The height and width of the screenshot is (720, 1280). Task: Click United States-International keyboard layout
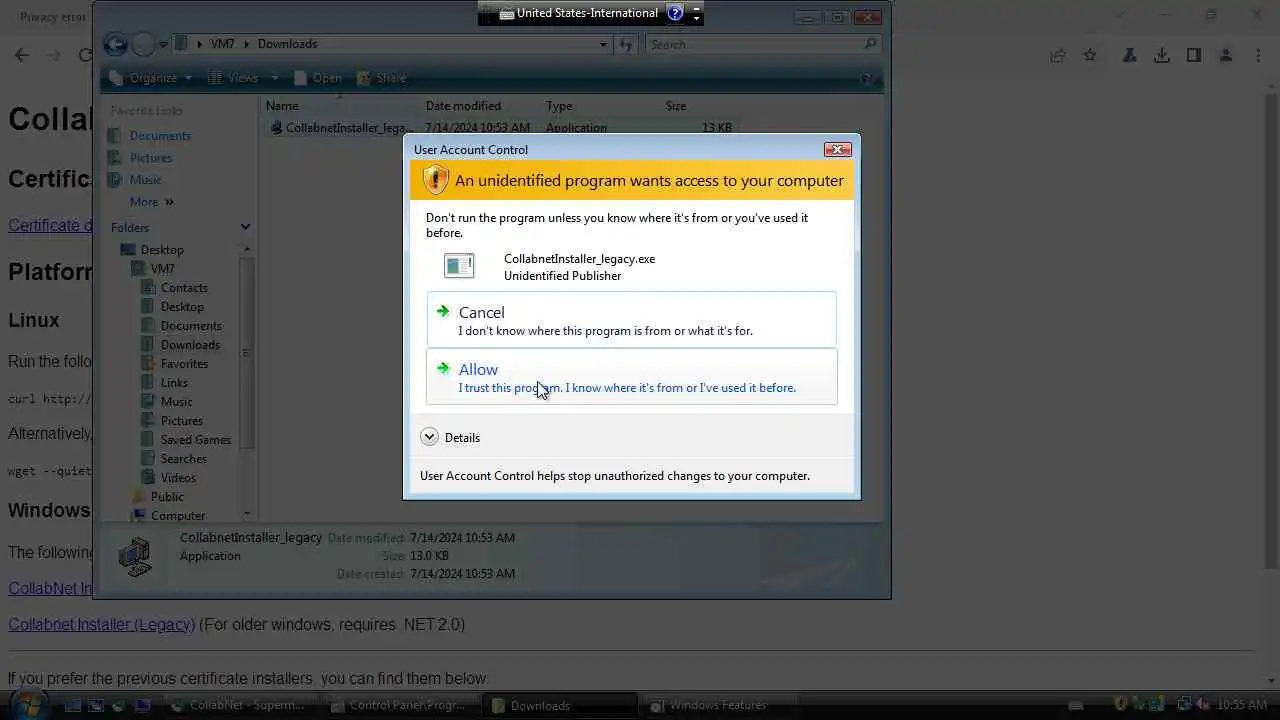tap(578, 13)
